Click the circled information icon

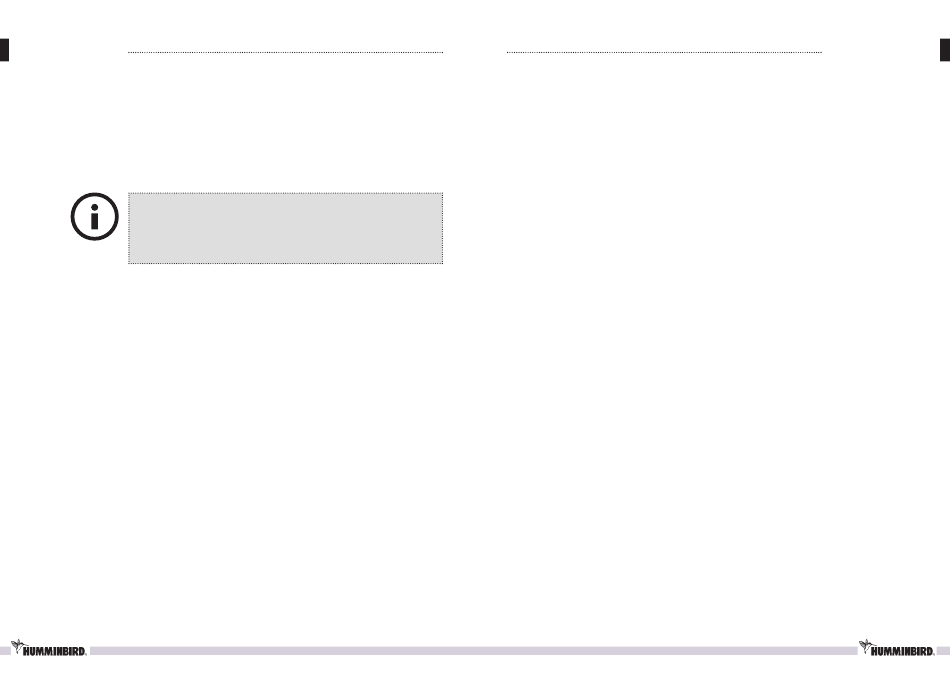[95, 216]
